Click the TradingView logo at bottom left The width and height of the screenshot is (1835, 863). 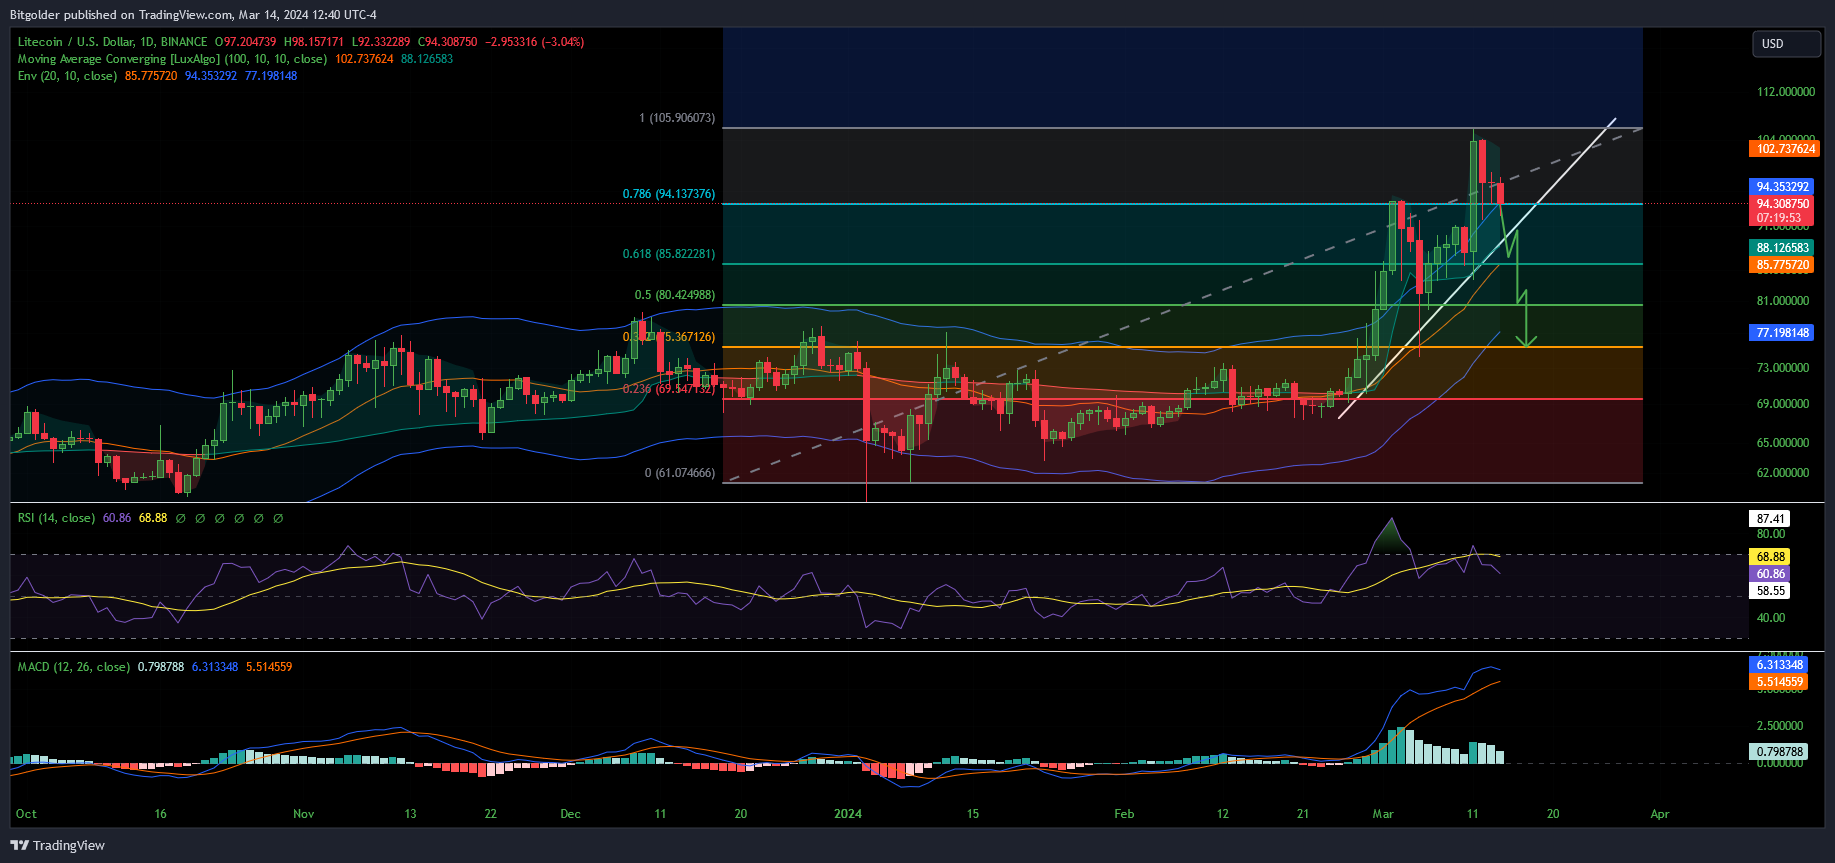coord(57,845)
